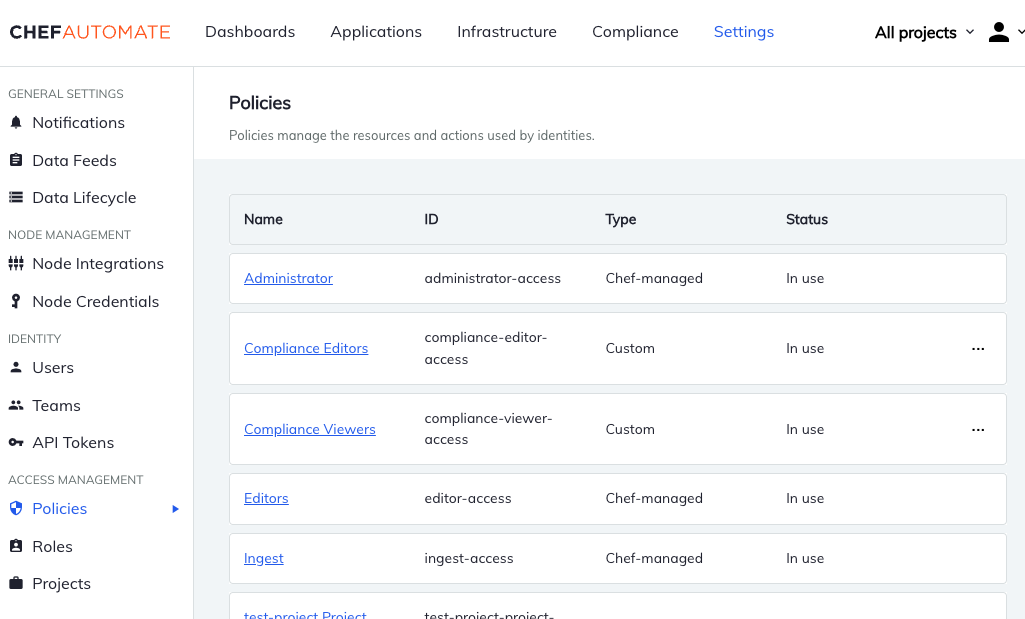Open Node Integrations page
Image resolution: width=1025 pixels, height=619 pixels.
click(x=98, y=263)
